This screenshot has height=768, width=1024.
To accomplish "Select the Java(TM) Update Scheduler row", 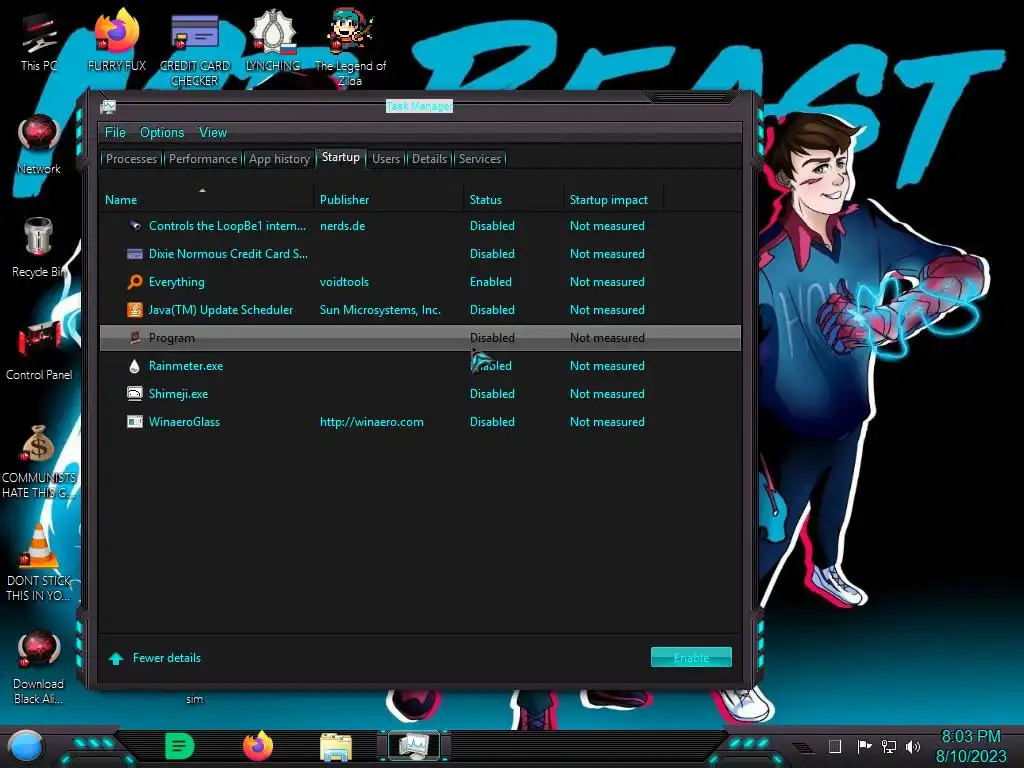I will (x=420, y=310).
